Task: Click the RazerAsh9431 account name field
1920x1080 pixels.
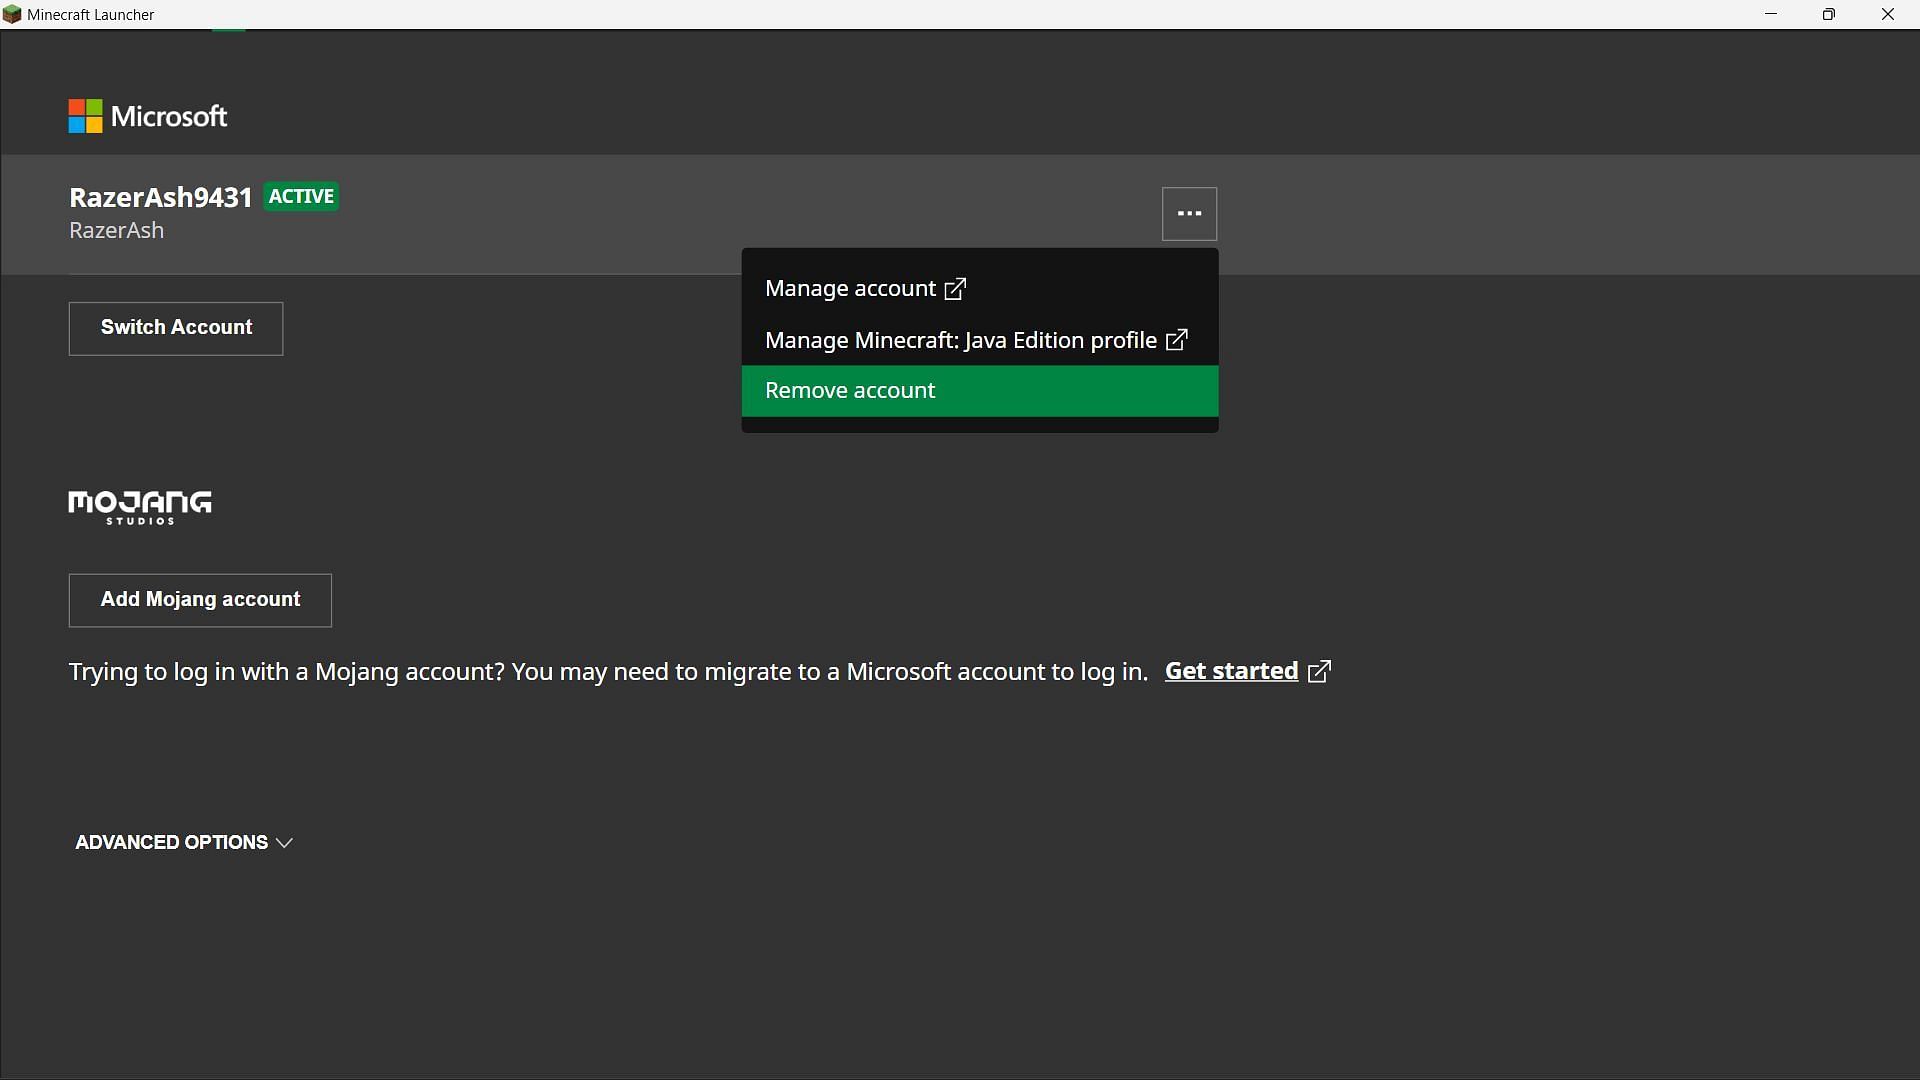Action: (x=161, y=196)
